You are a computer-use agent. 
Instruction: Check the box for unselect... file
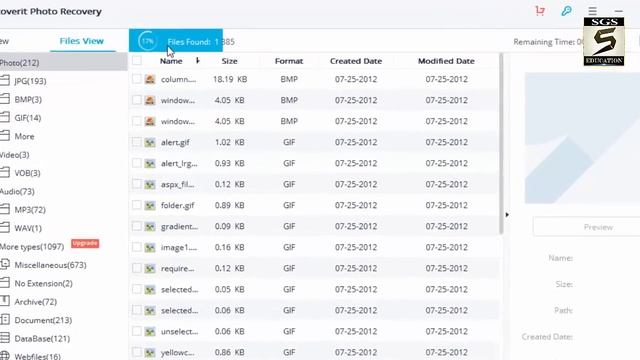coord(137,331)
